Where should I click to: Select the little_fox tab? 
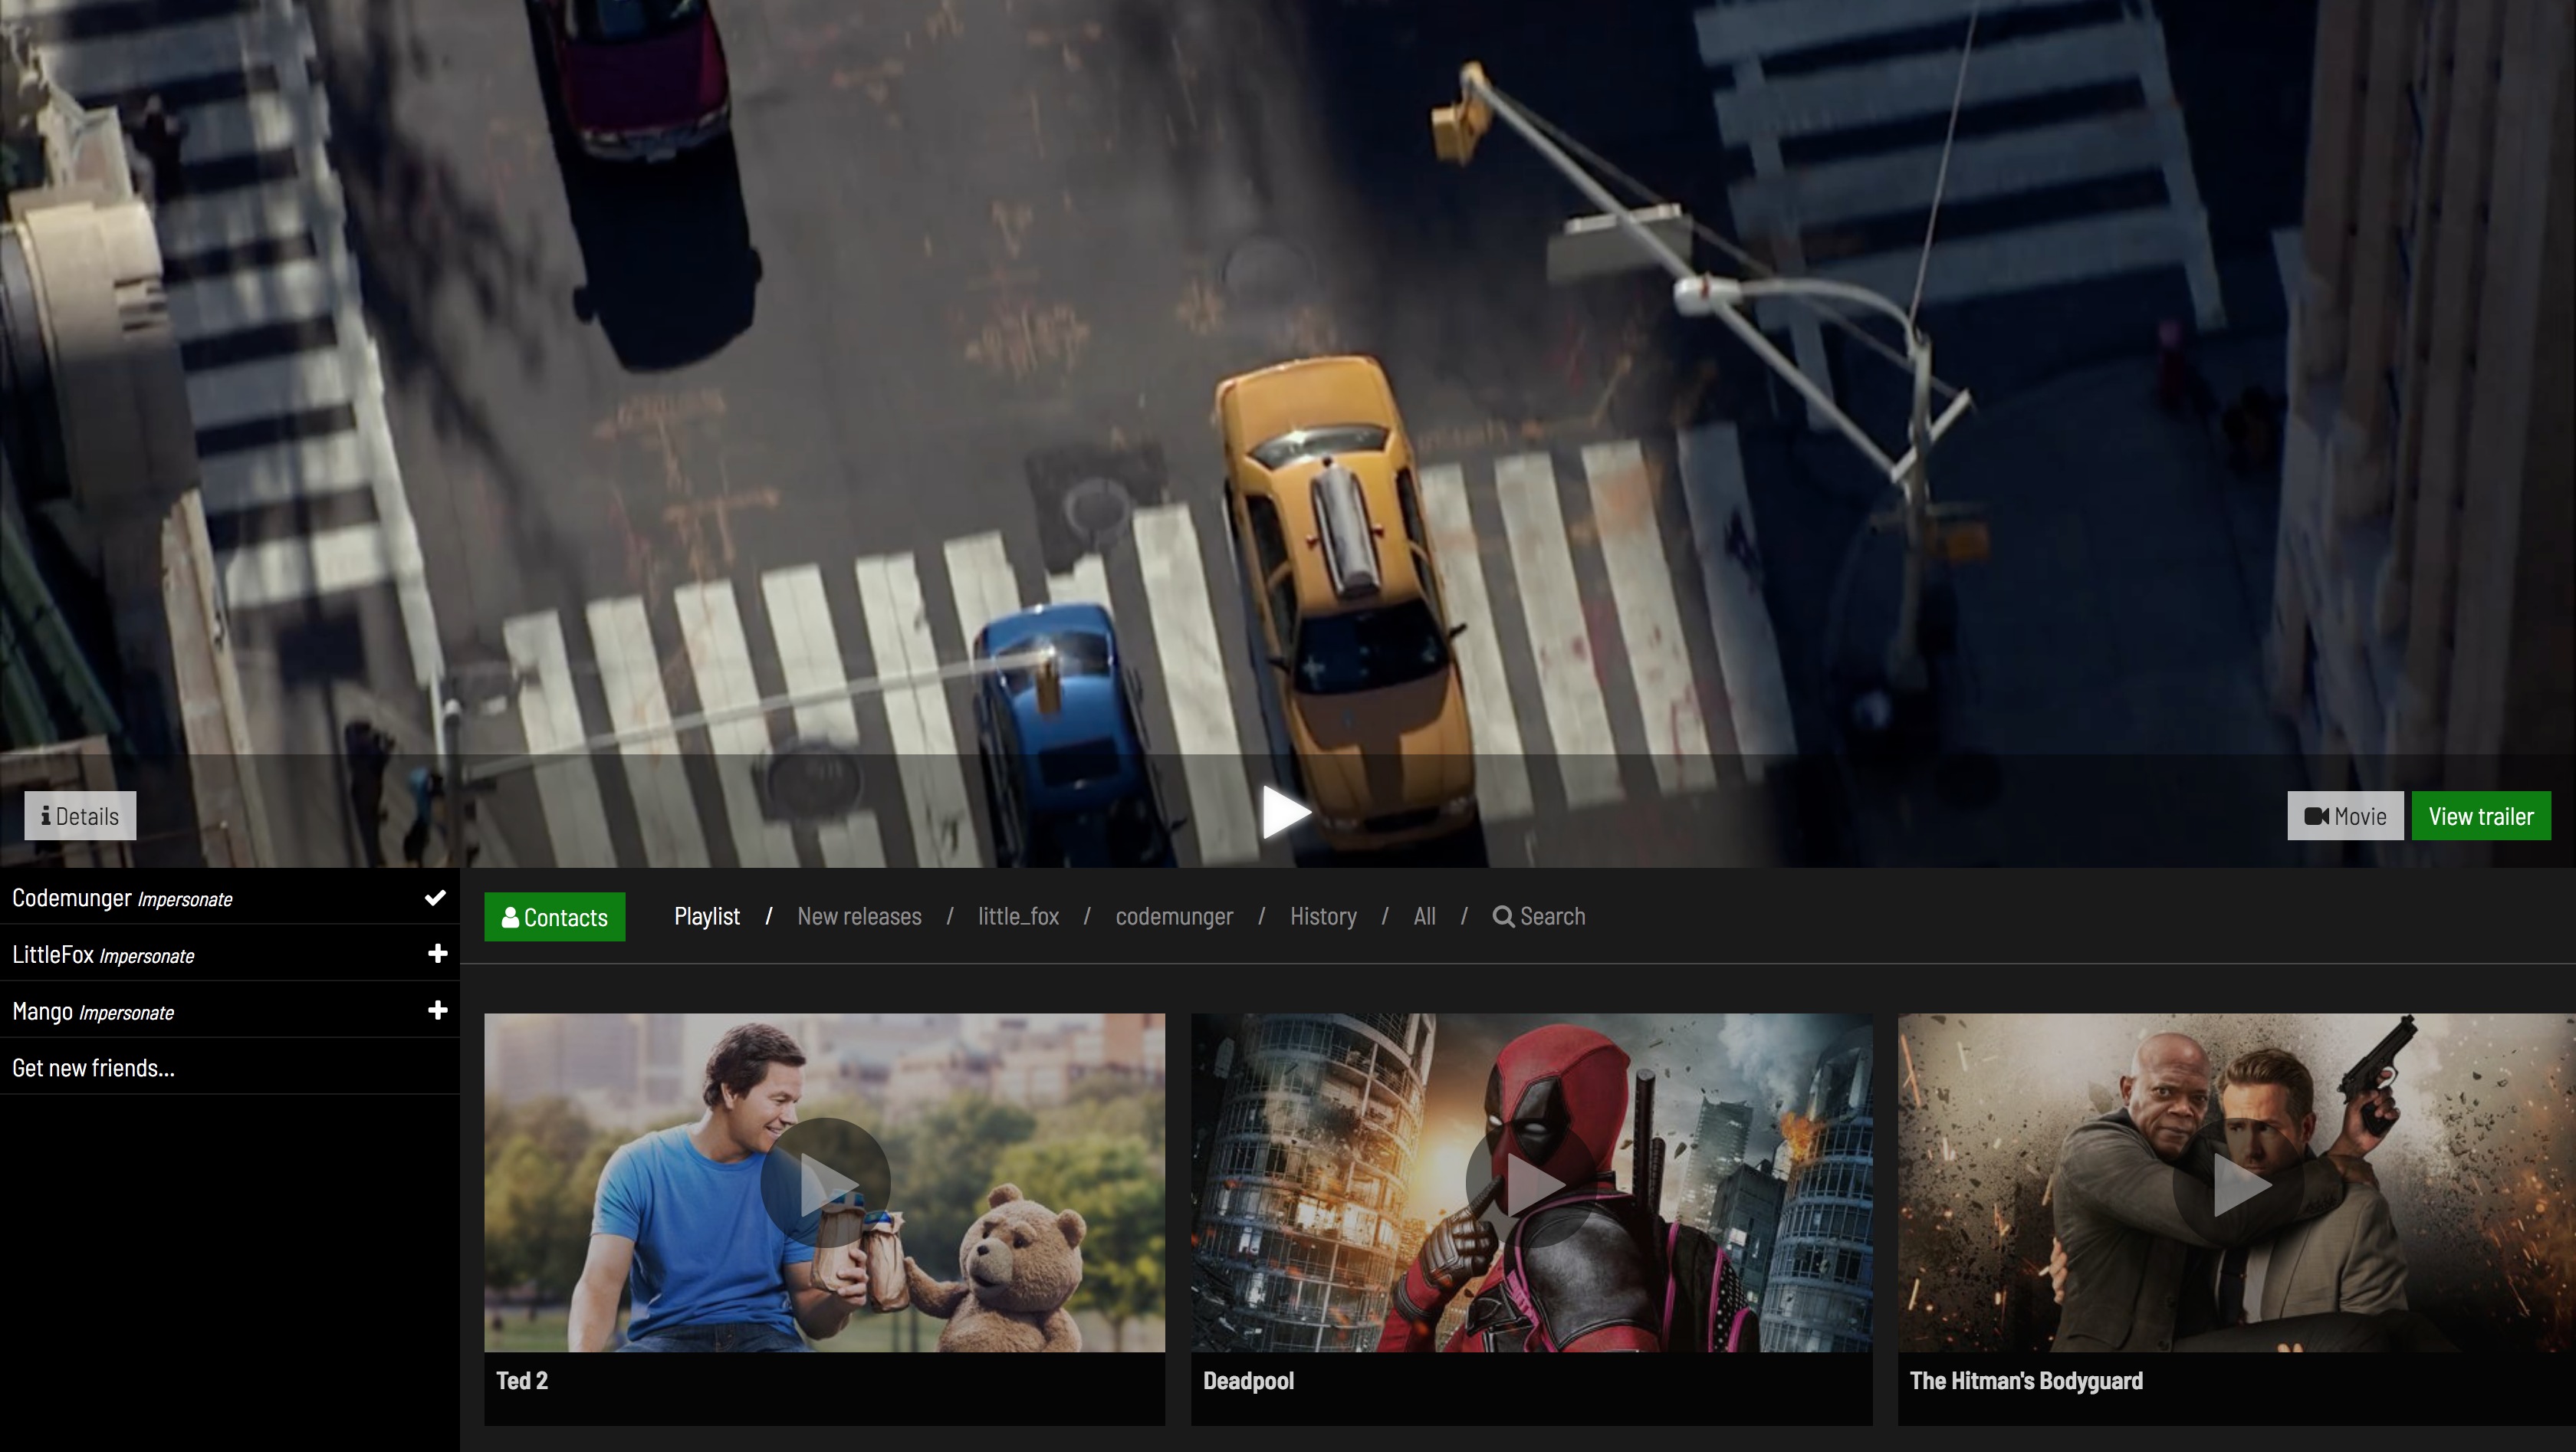1018,917
